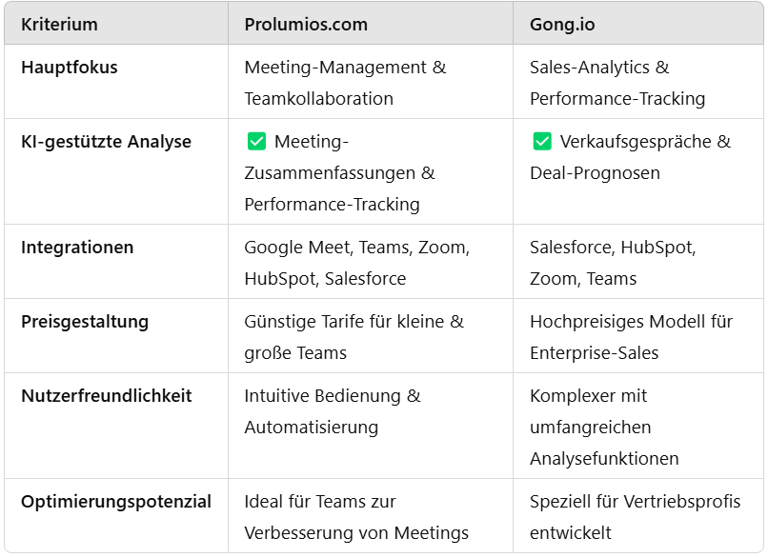Viewport: 768px width, 557px height.
Task: Select the Prolumios.com column header
Action: [x=305, y=24]
